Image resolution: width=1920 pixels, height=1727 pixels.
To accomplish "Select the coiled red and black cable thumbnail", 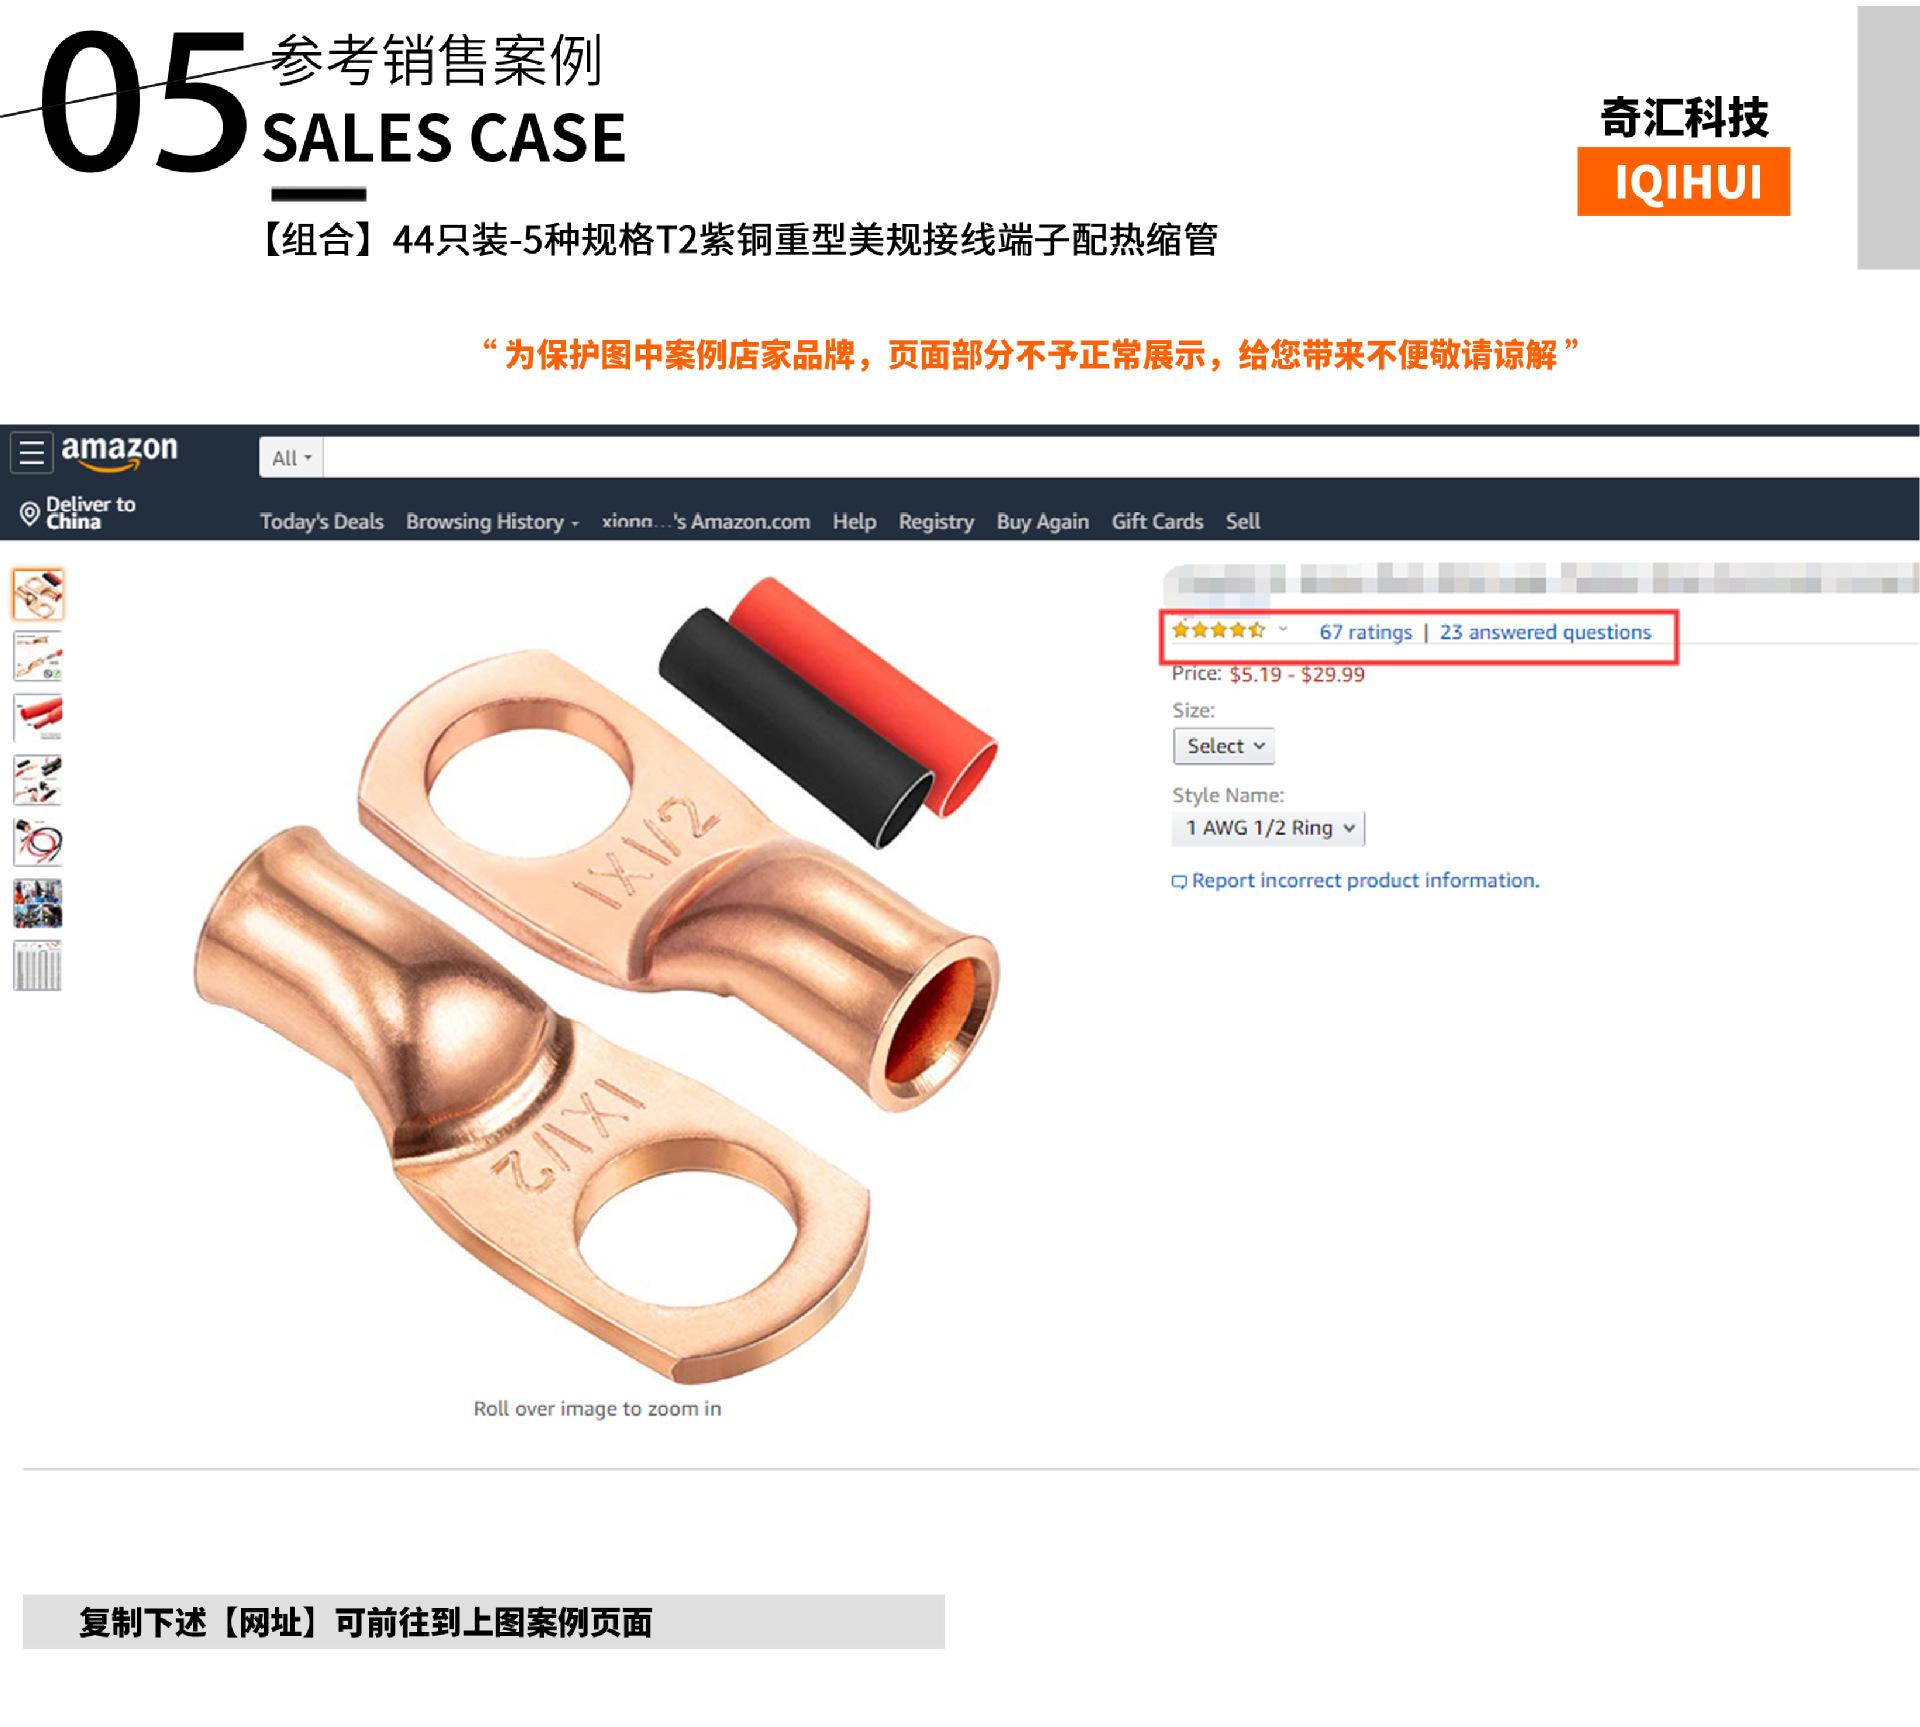I will pos(38,842).
